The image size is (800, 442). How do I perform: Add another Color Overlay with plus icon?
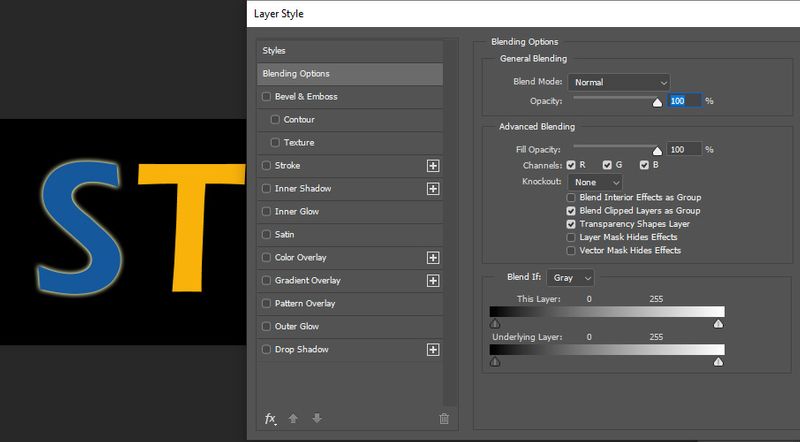pyautogui.click(x=433, y=258)
